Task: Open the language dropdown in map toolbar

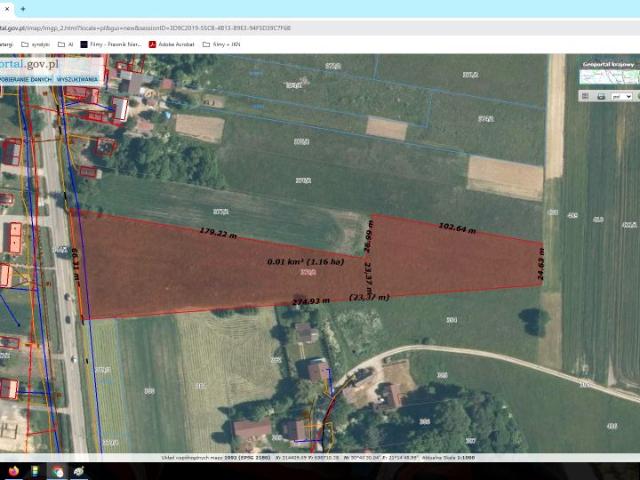Action: [622, 96]
